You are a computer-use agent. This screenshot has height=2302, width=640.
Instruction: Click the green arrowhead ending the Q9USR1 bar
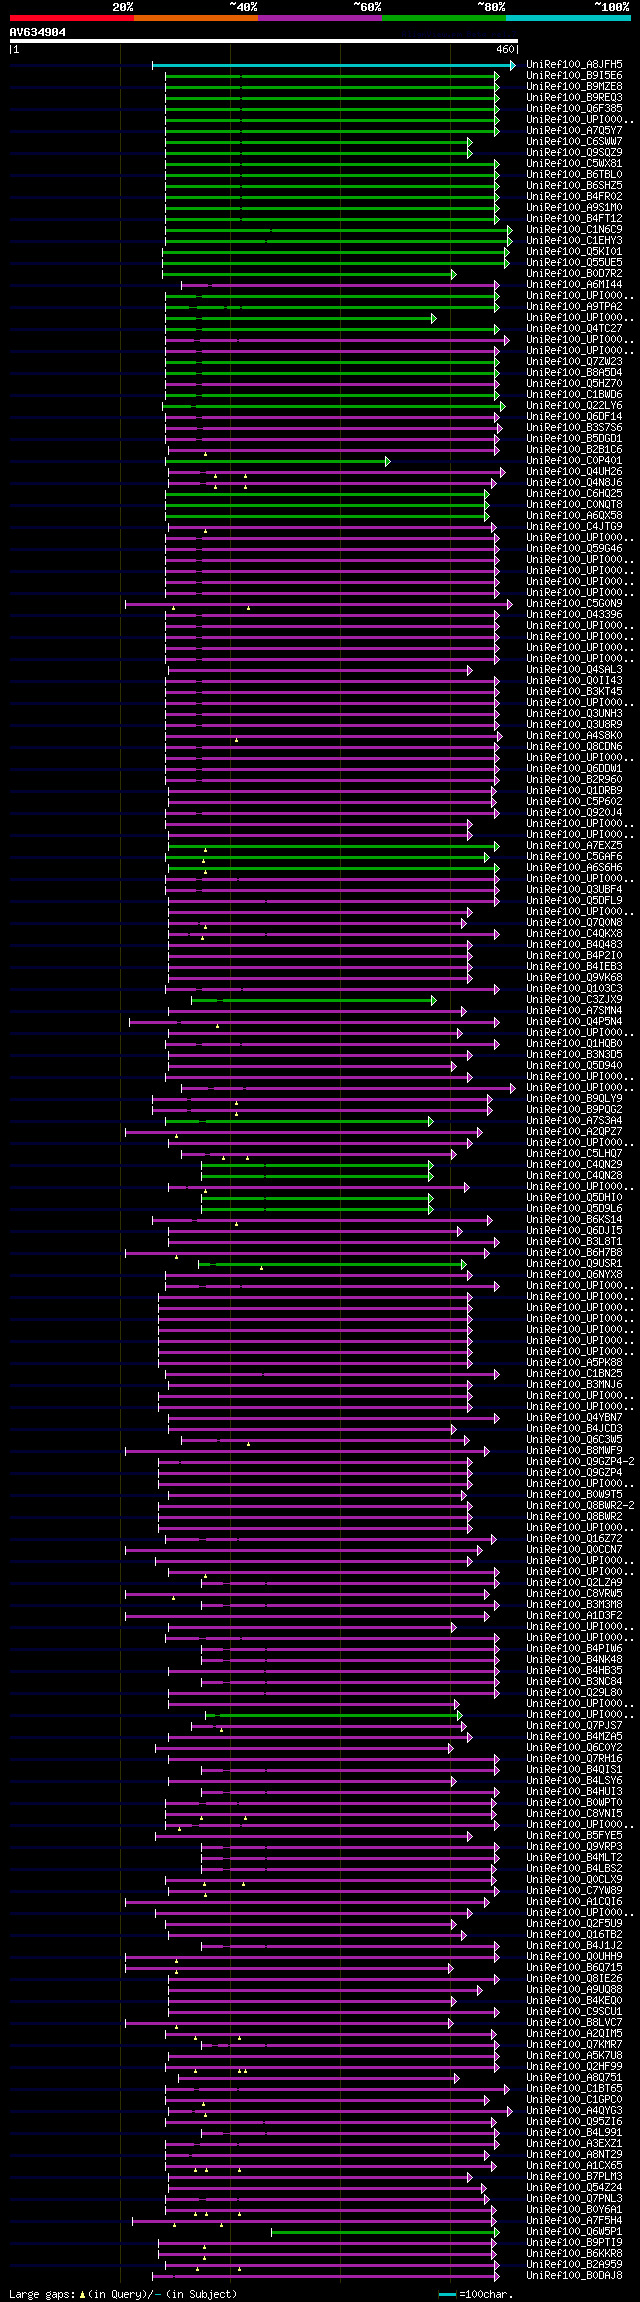pos(464,1264)
